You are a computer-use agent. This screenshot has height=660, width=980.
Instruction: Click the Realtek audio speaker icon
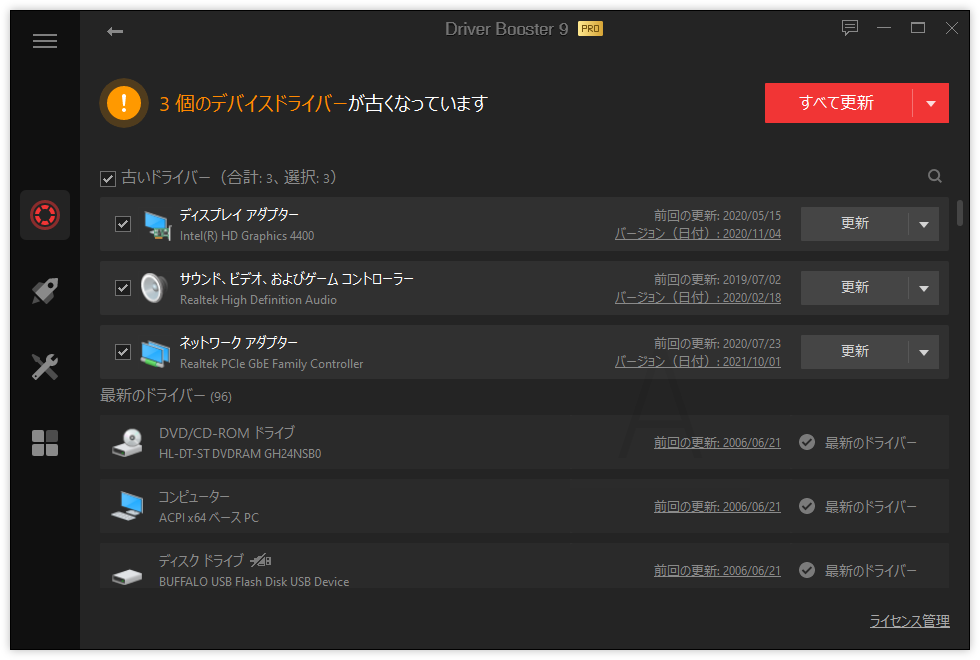click(154, 288)
